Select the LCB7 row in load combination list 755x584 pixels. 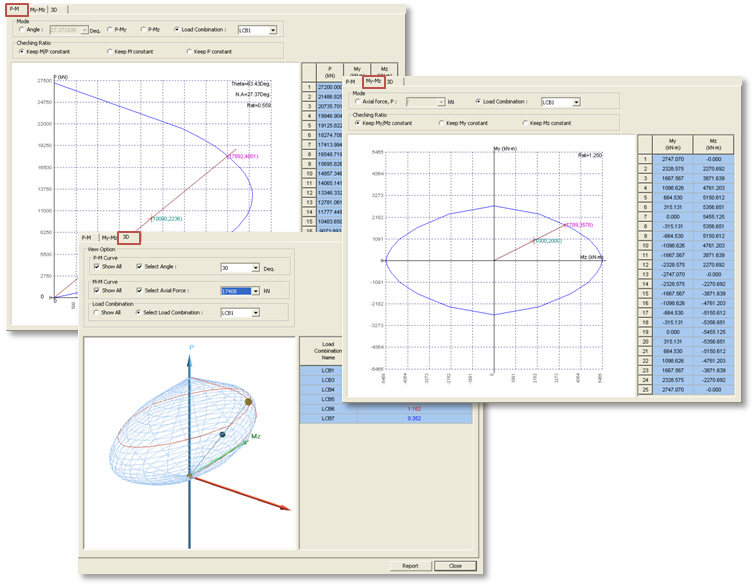(327, 419)
